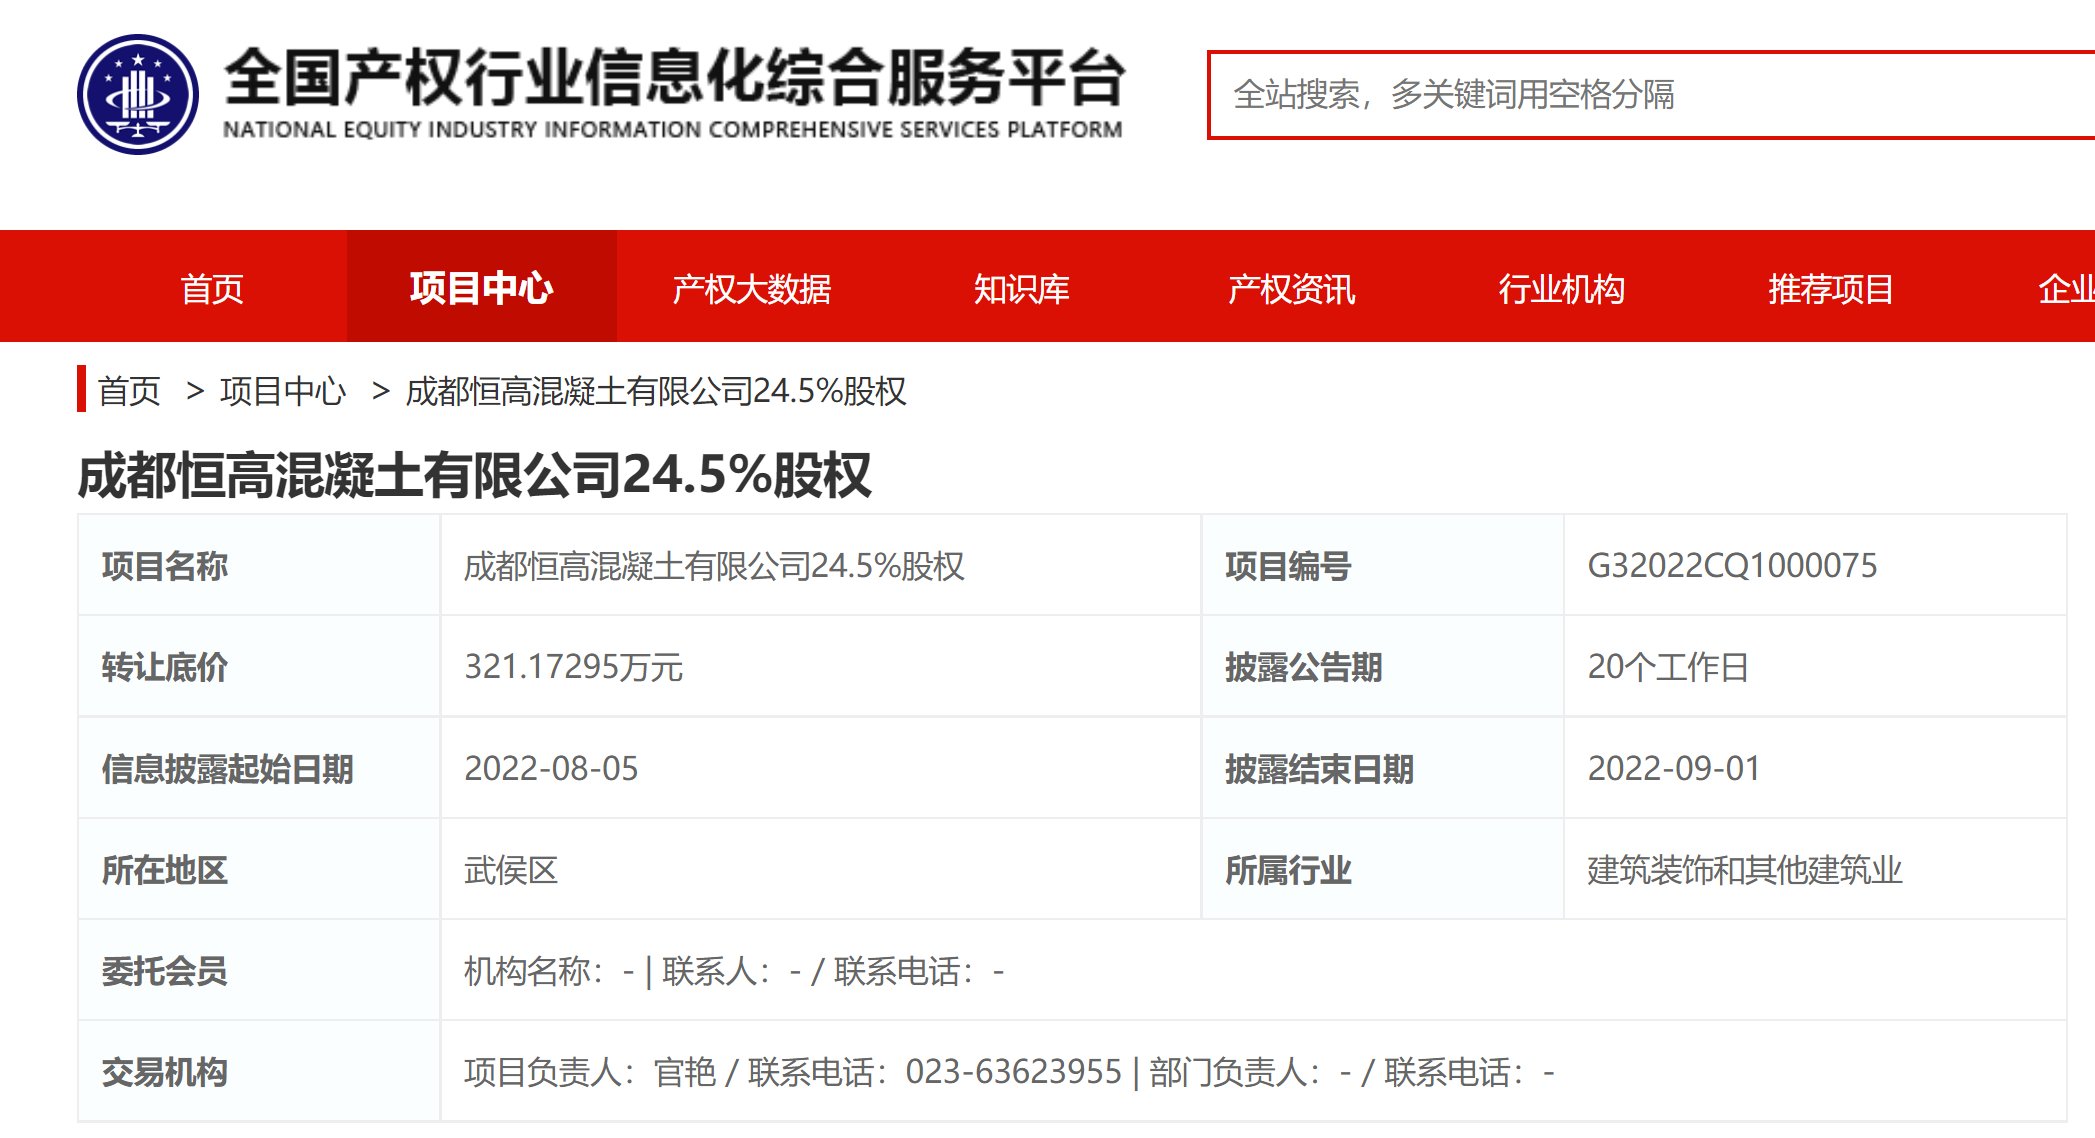Click the 项目编号 label cell
This screenshot has height=1138, width=2095.
[x=1382, y=566]
